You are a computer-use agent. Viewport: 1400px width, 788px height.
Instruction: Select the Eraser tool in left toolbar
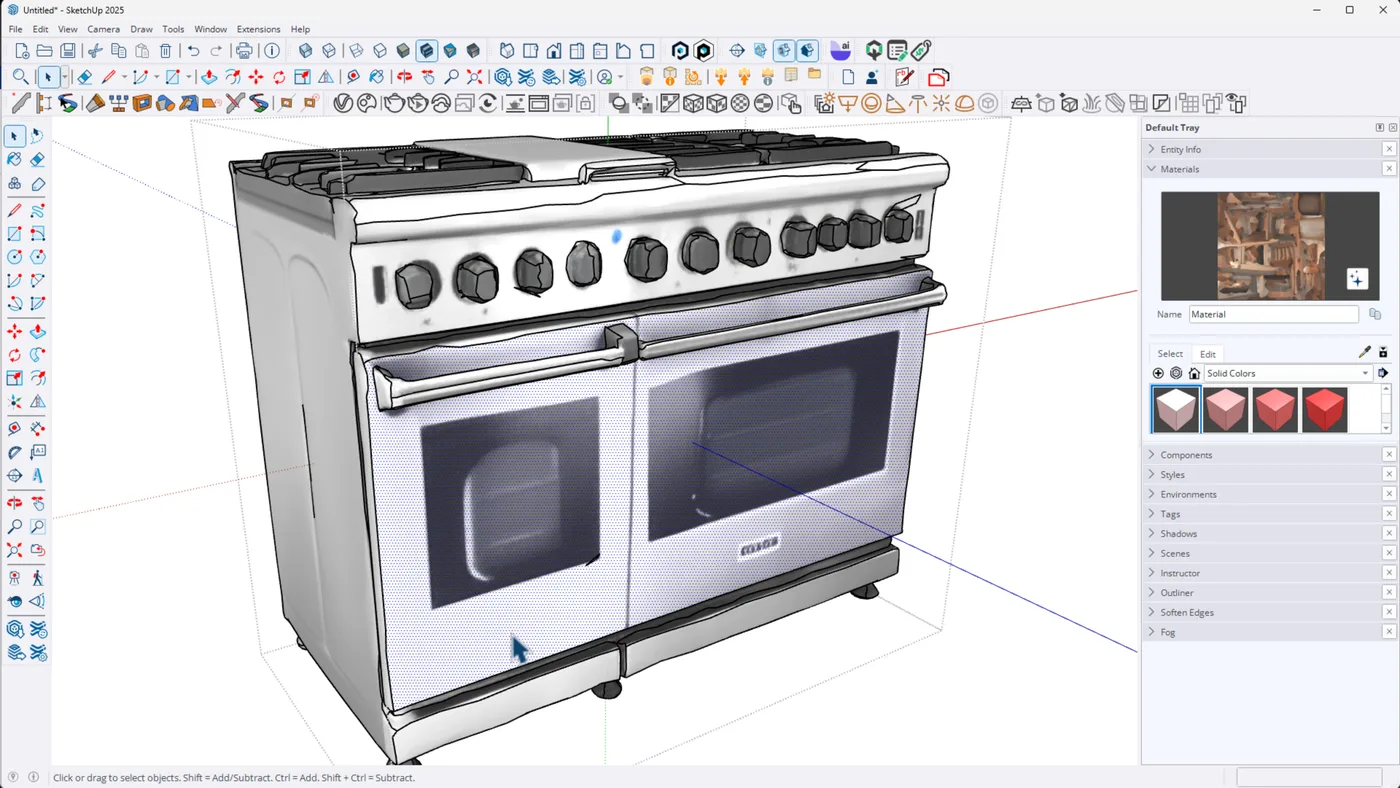[x=37, y=159]
